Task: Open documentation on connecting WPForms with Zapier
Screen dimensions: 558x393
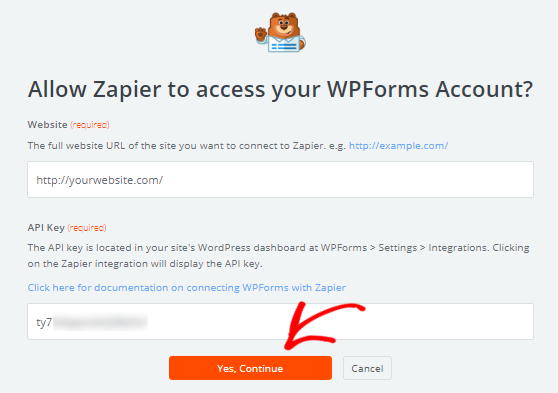Action: point(186,287)
